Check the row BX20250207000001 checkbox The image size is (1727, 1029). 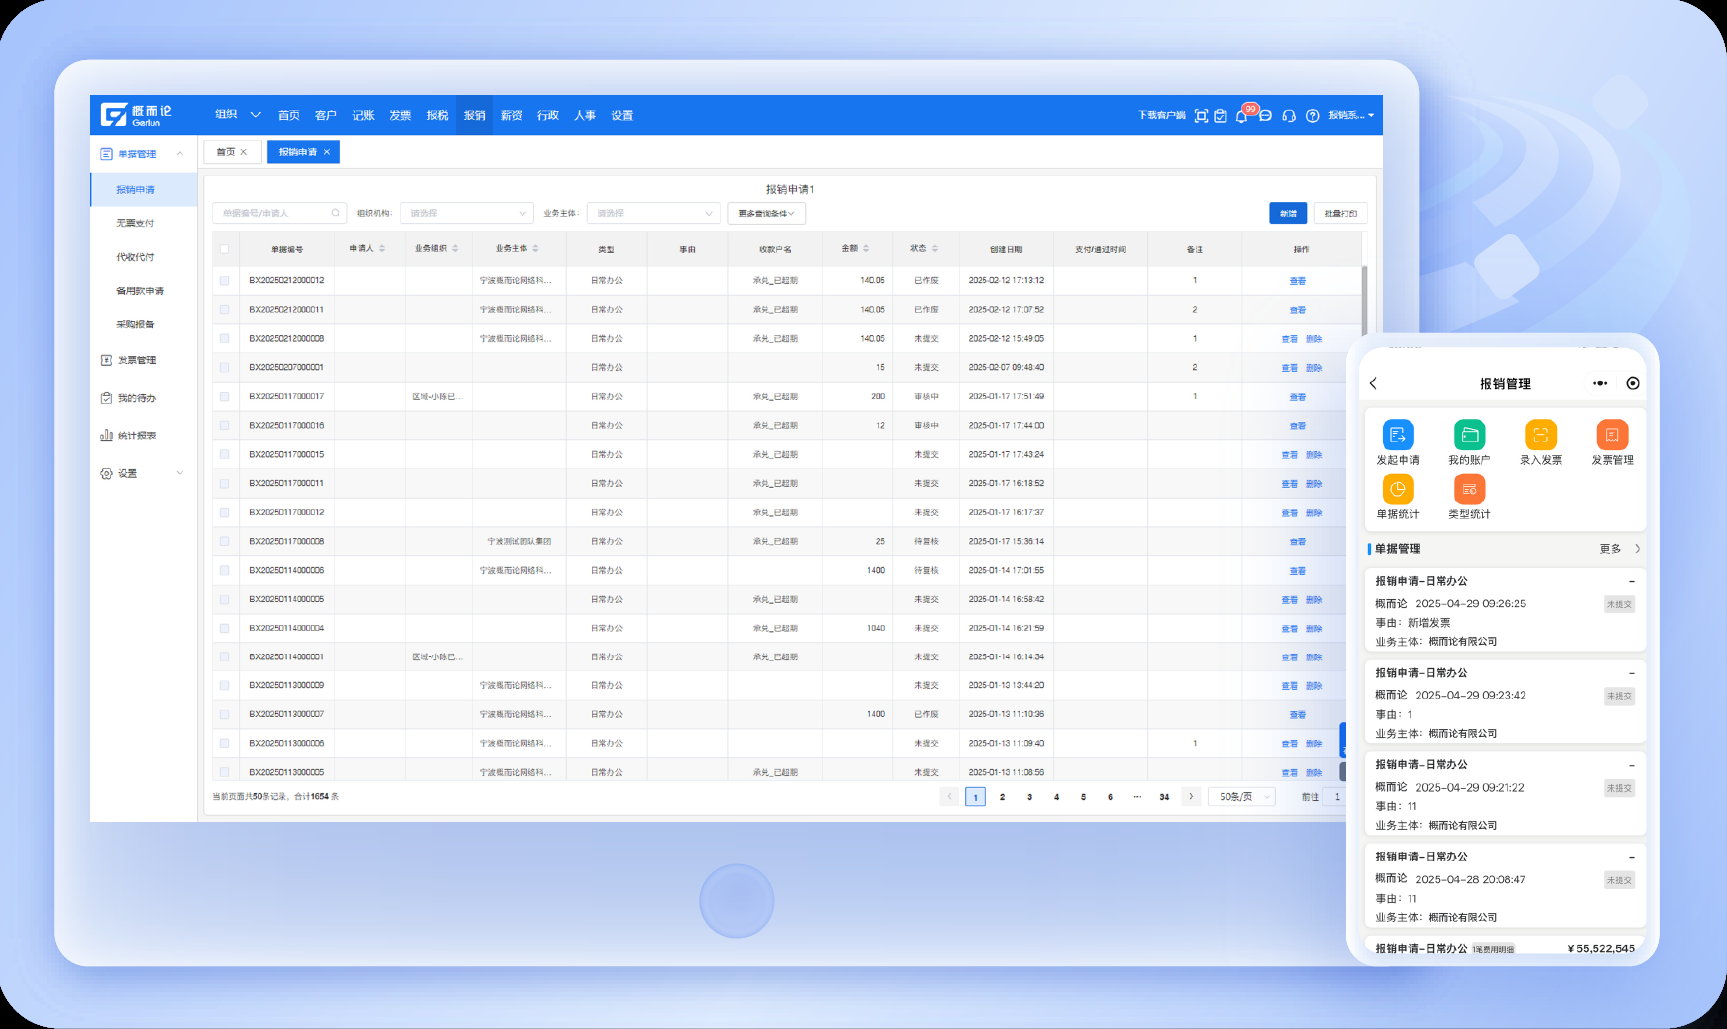pyautogui.click(x=224, y=368)
